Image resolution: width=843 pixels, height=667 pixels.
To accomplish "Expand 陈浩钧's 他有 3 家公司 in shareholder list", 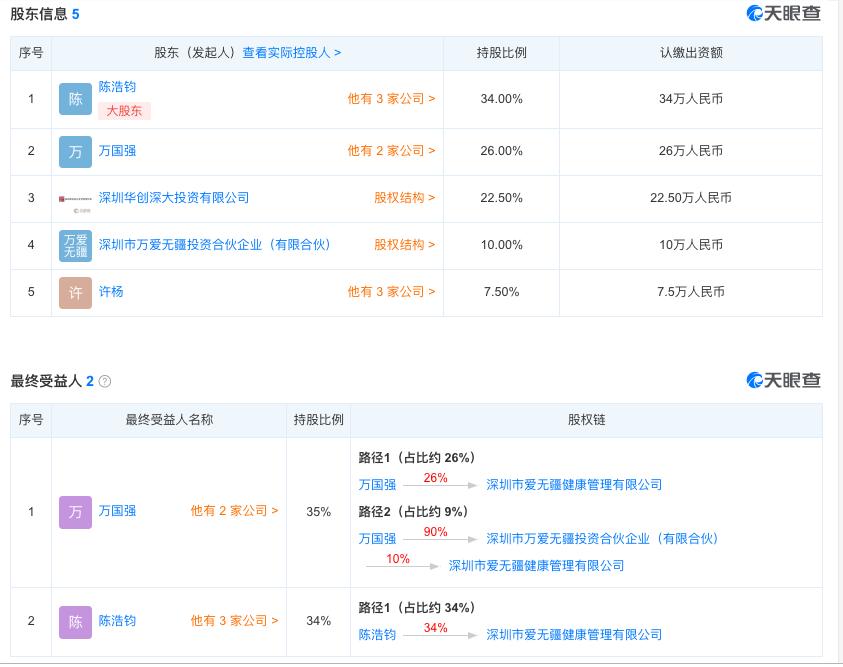I will click(x=391, y=99).
